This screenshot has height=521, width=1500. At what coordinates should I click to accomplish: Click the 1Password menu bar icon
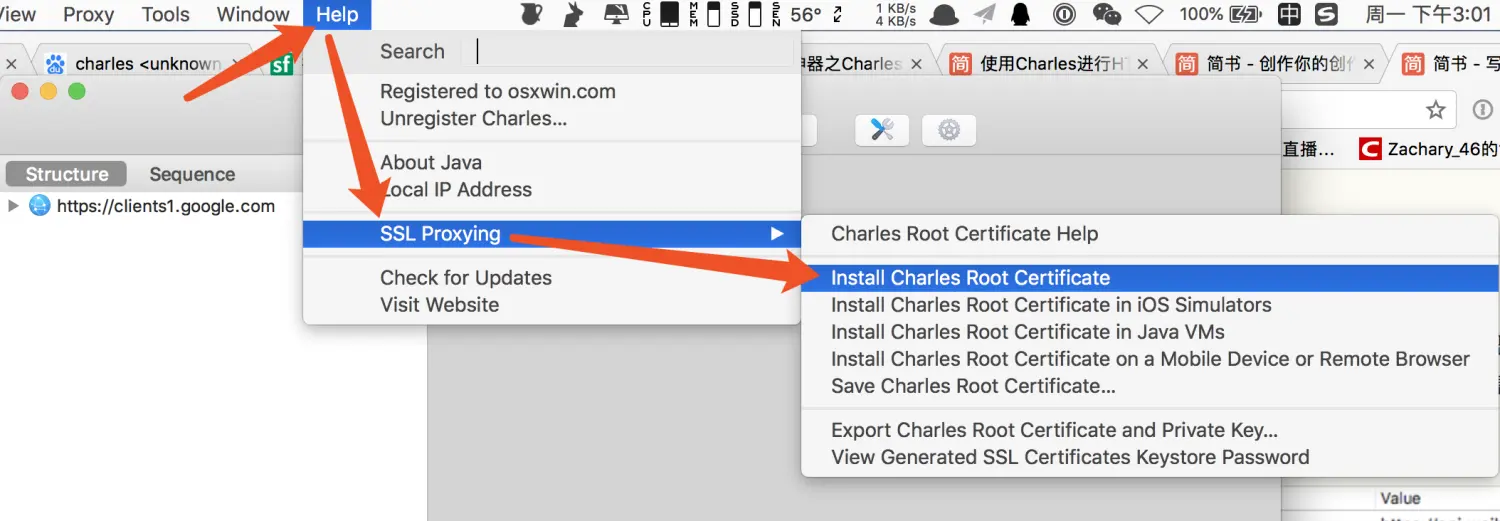point(1064,14)
